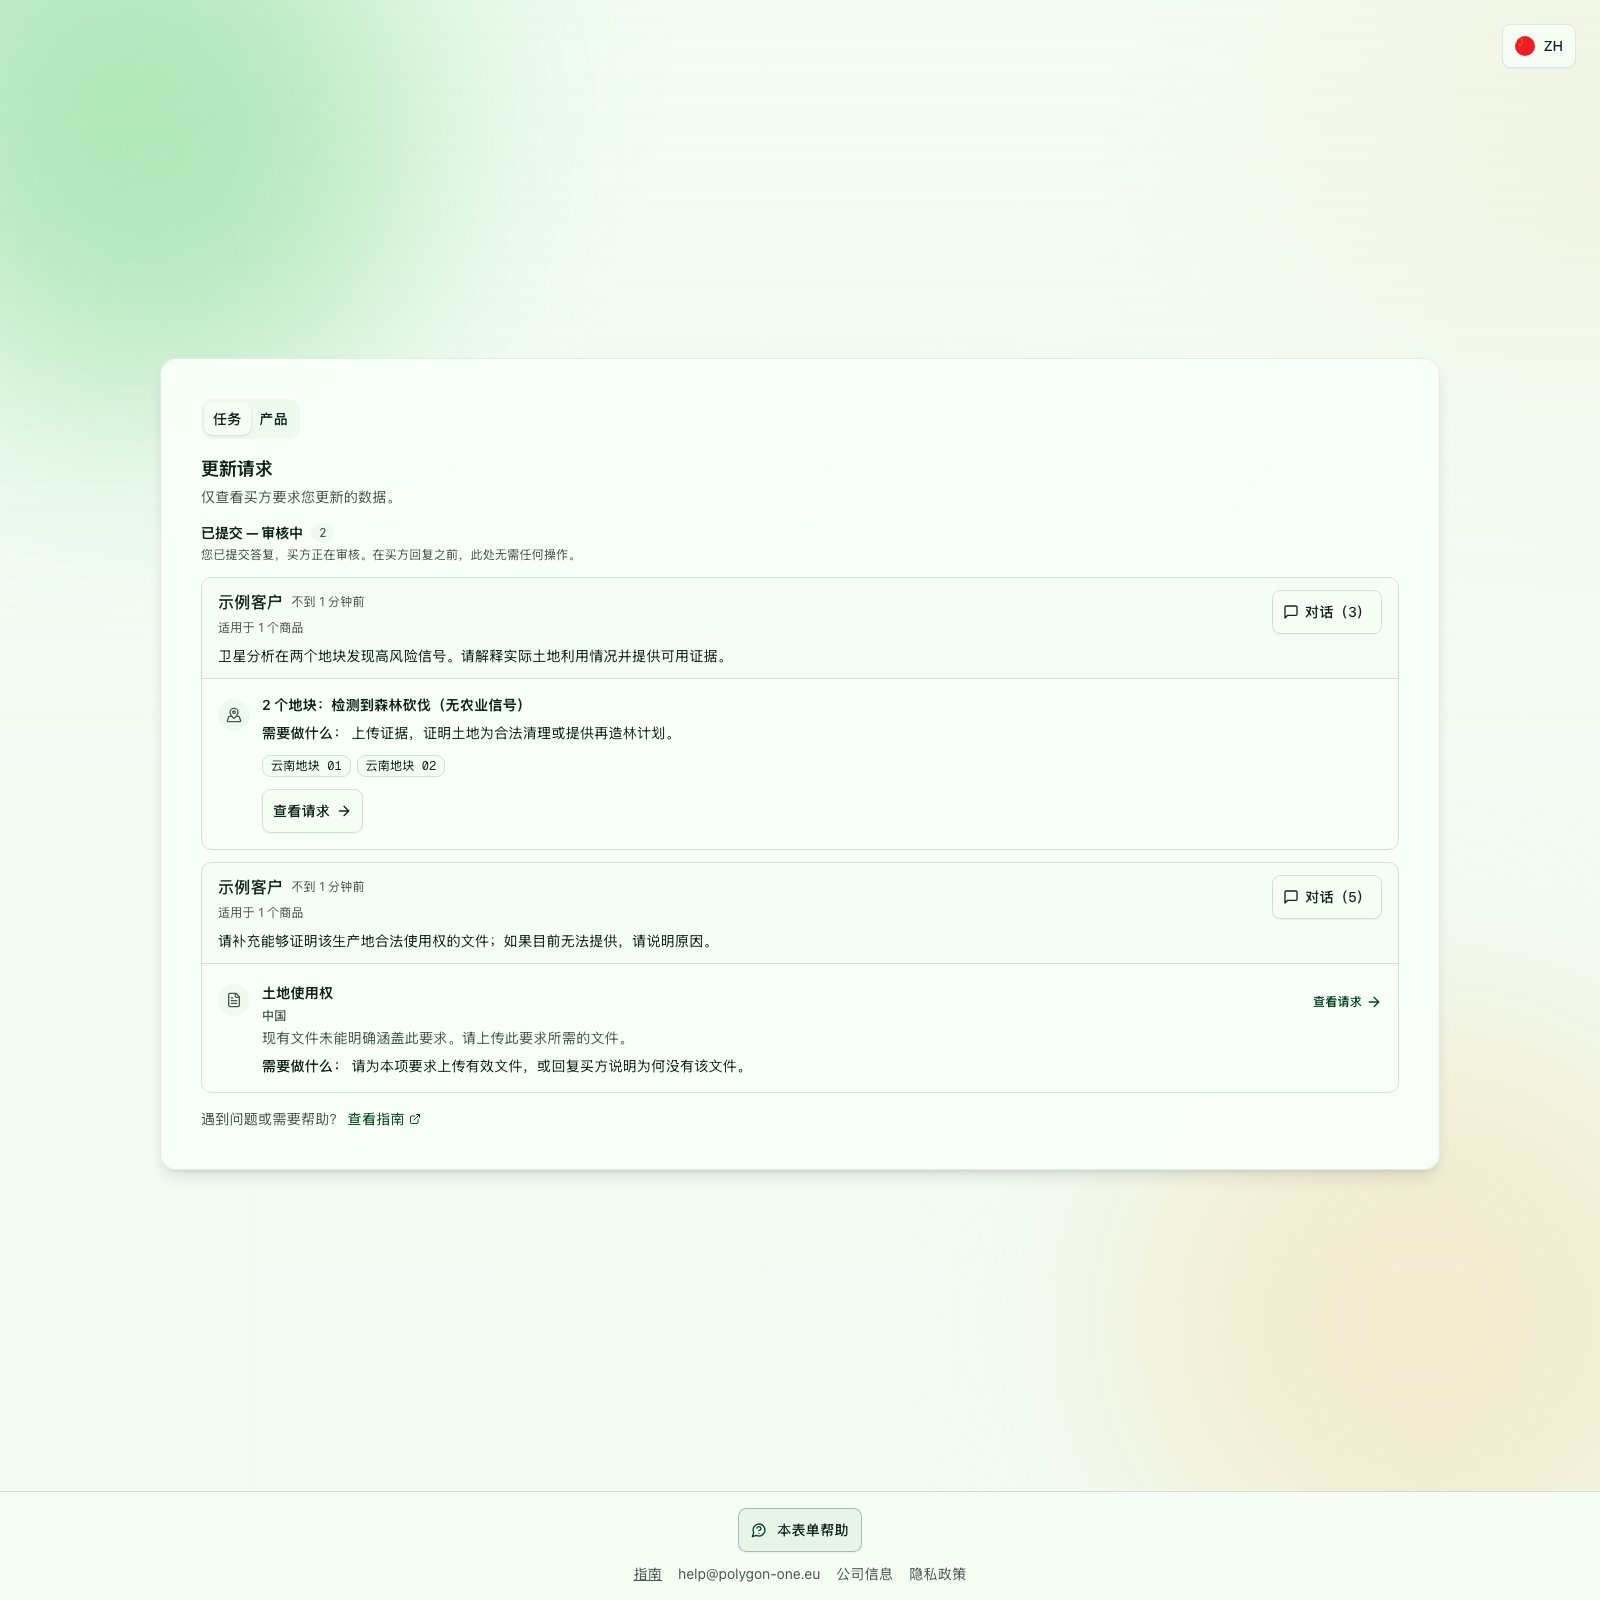The image size is (1600, 1600).
Task: Click 查看请求 button under deforestation plots
Action: point(312,811)
